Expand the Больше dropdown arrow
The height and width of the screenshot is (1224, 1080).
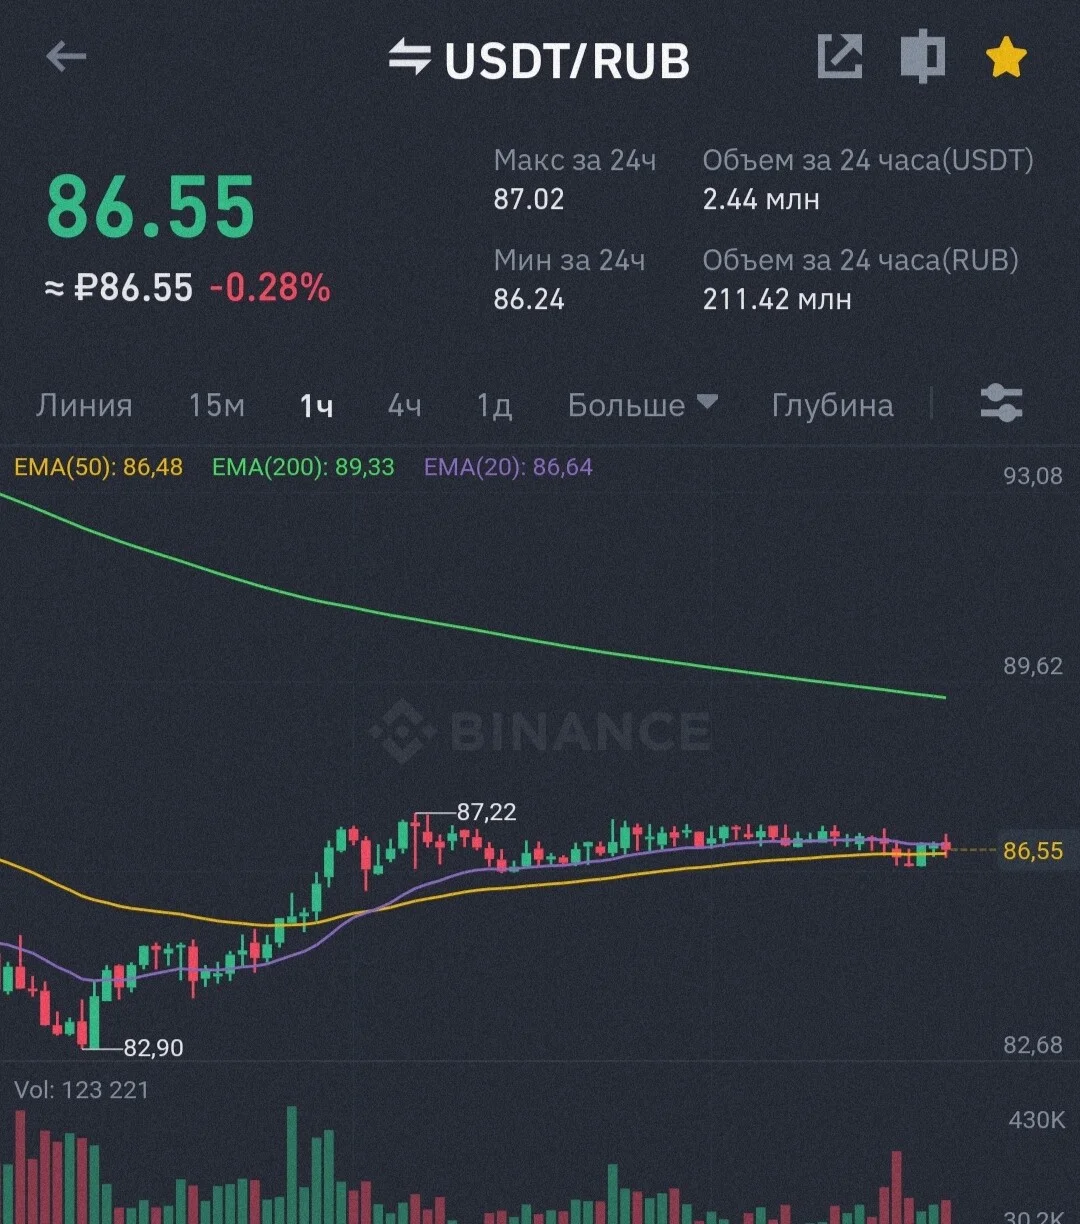[x=707, y=402]
